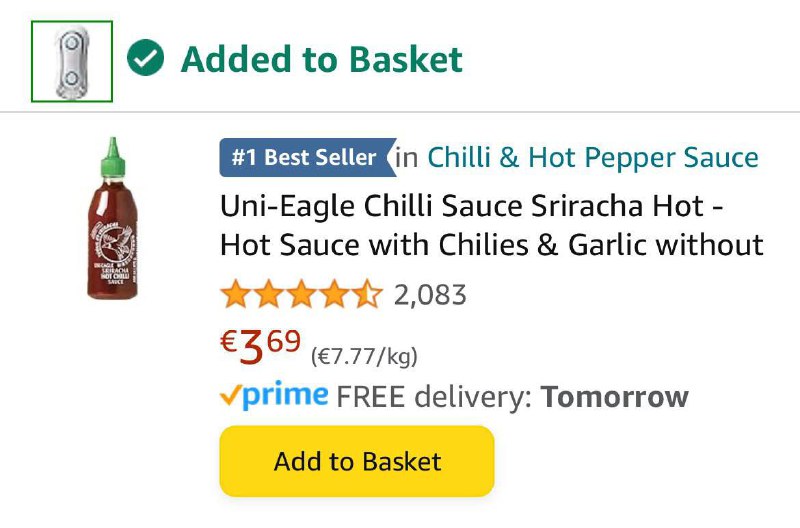800x528 pixels.
Task: Click the "#1 Best Seller" badge
Action: [x=305, y=158]
